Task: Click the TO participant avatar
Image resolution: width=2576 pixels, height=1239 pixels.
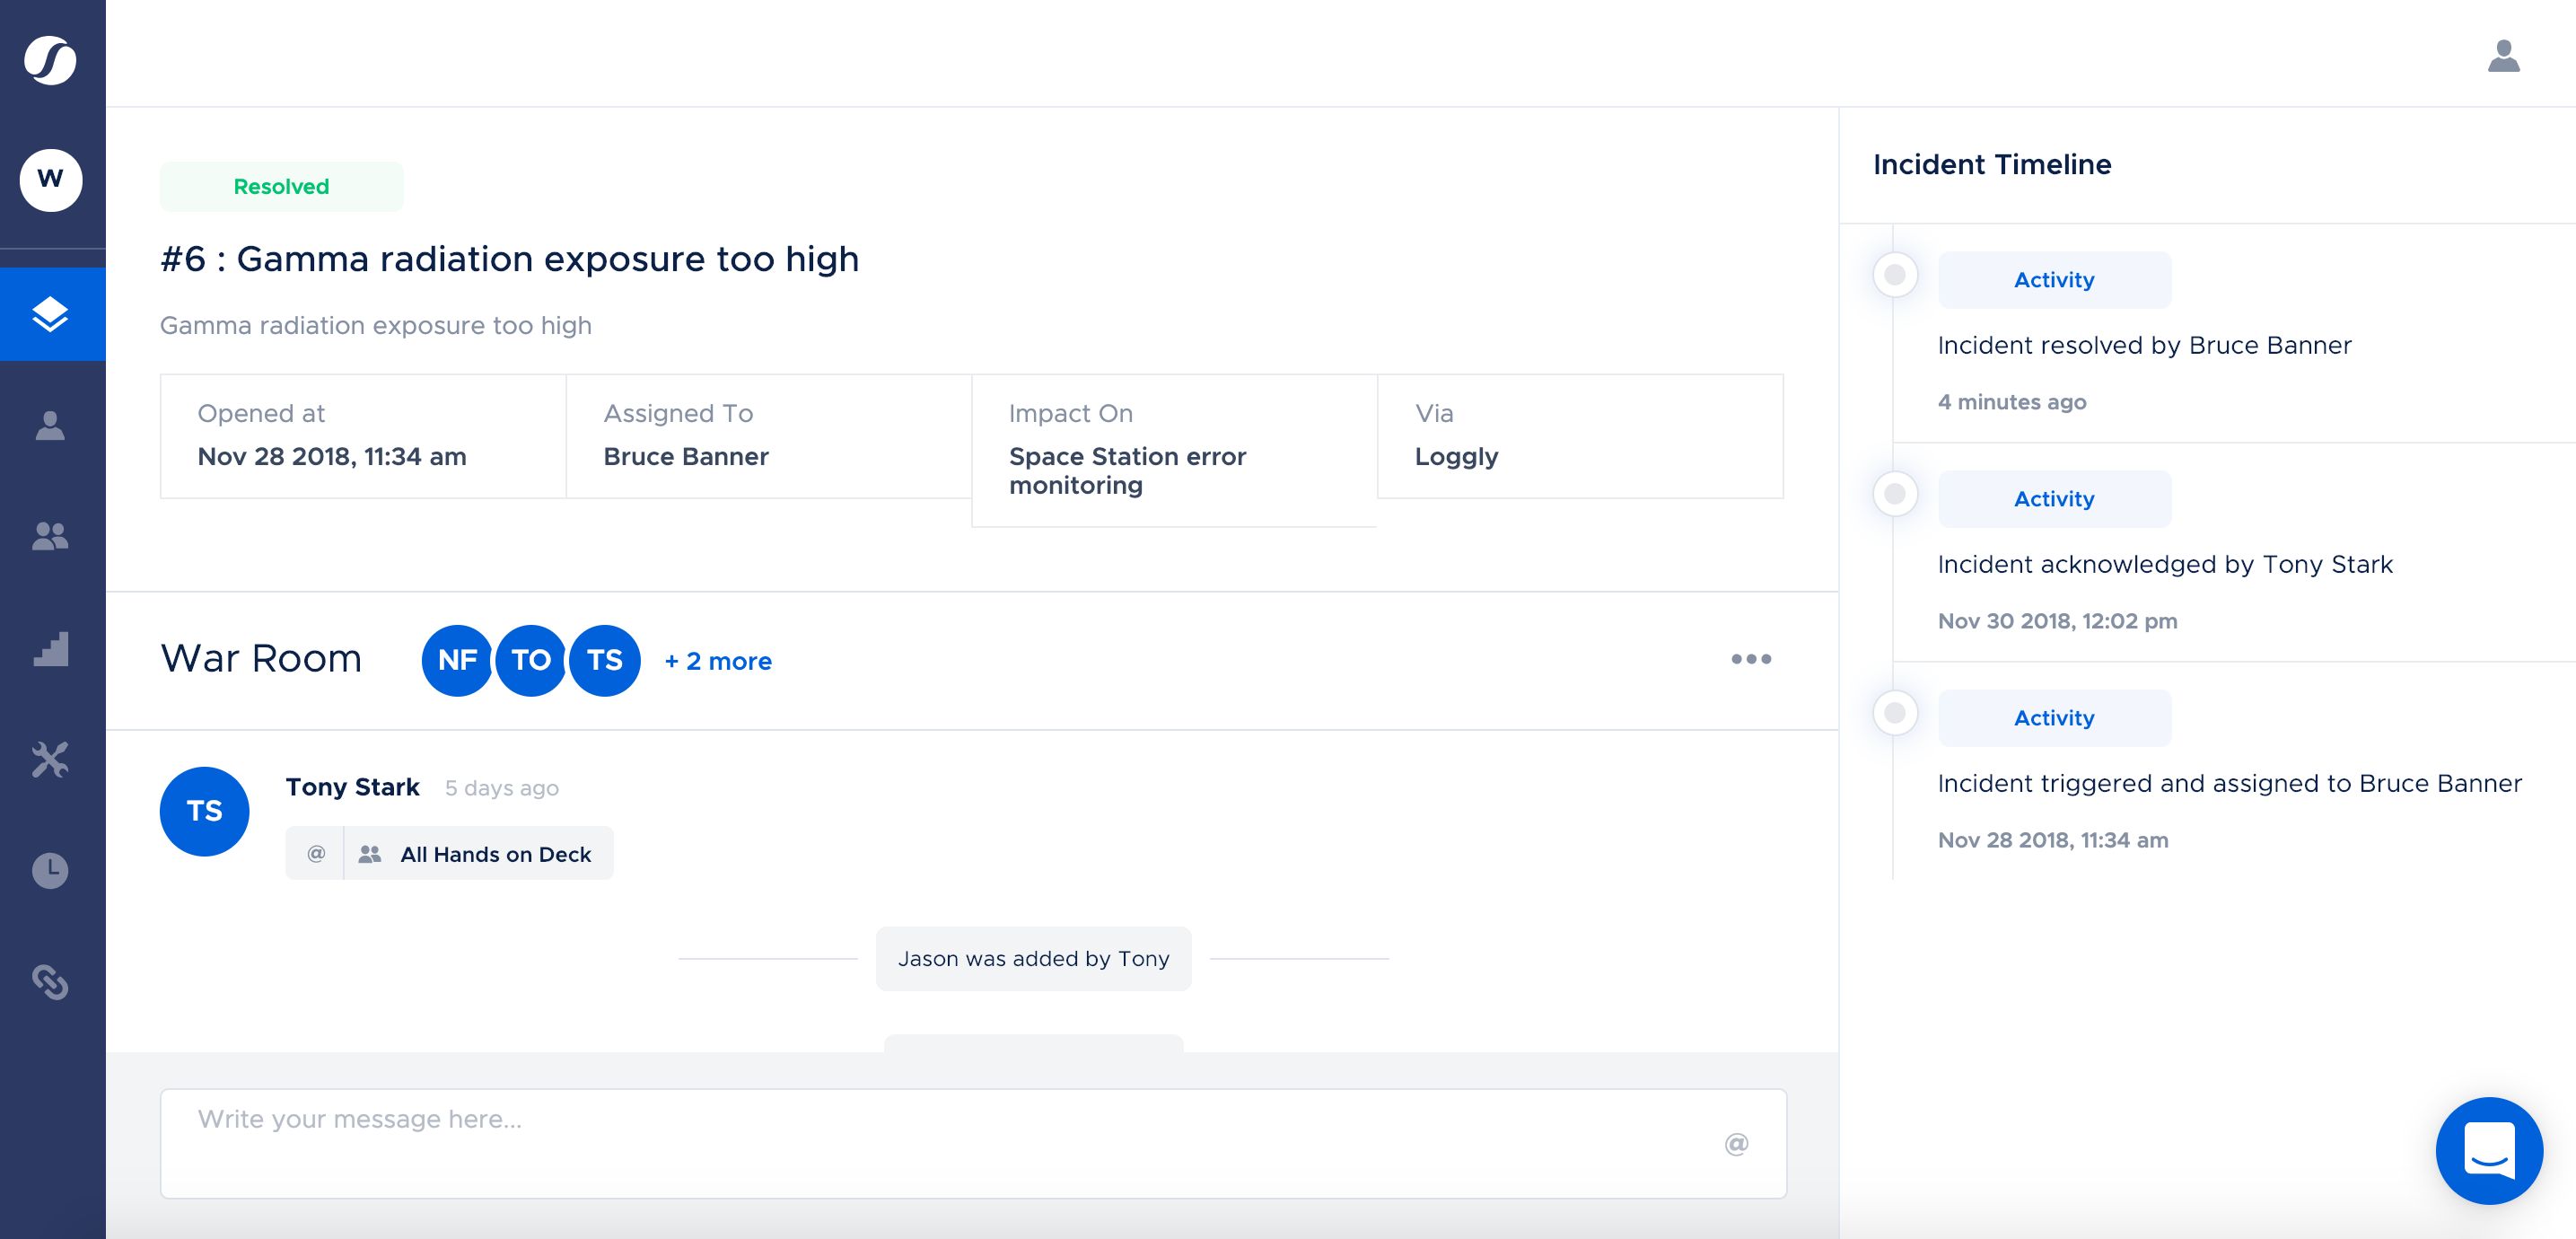Action: click(x=531, y=660)
